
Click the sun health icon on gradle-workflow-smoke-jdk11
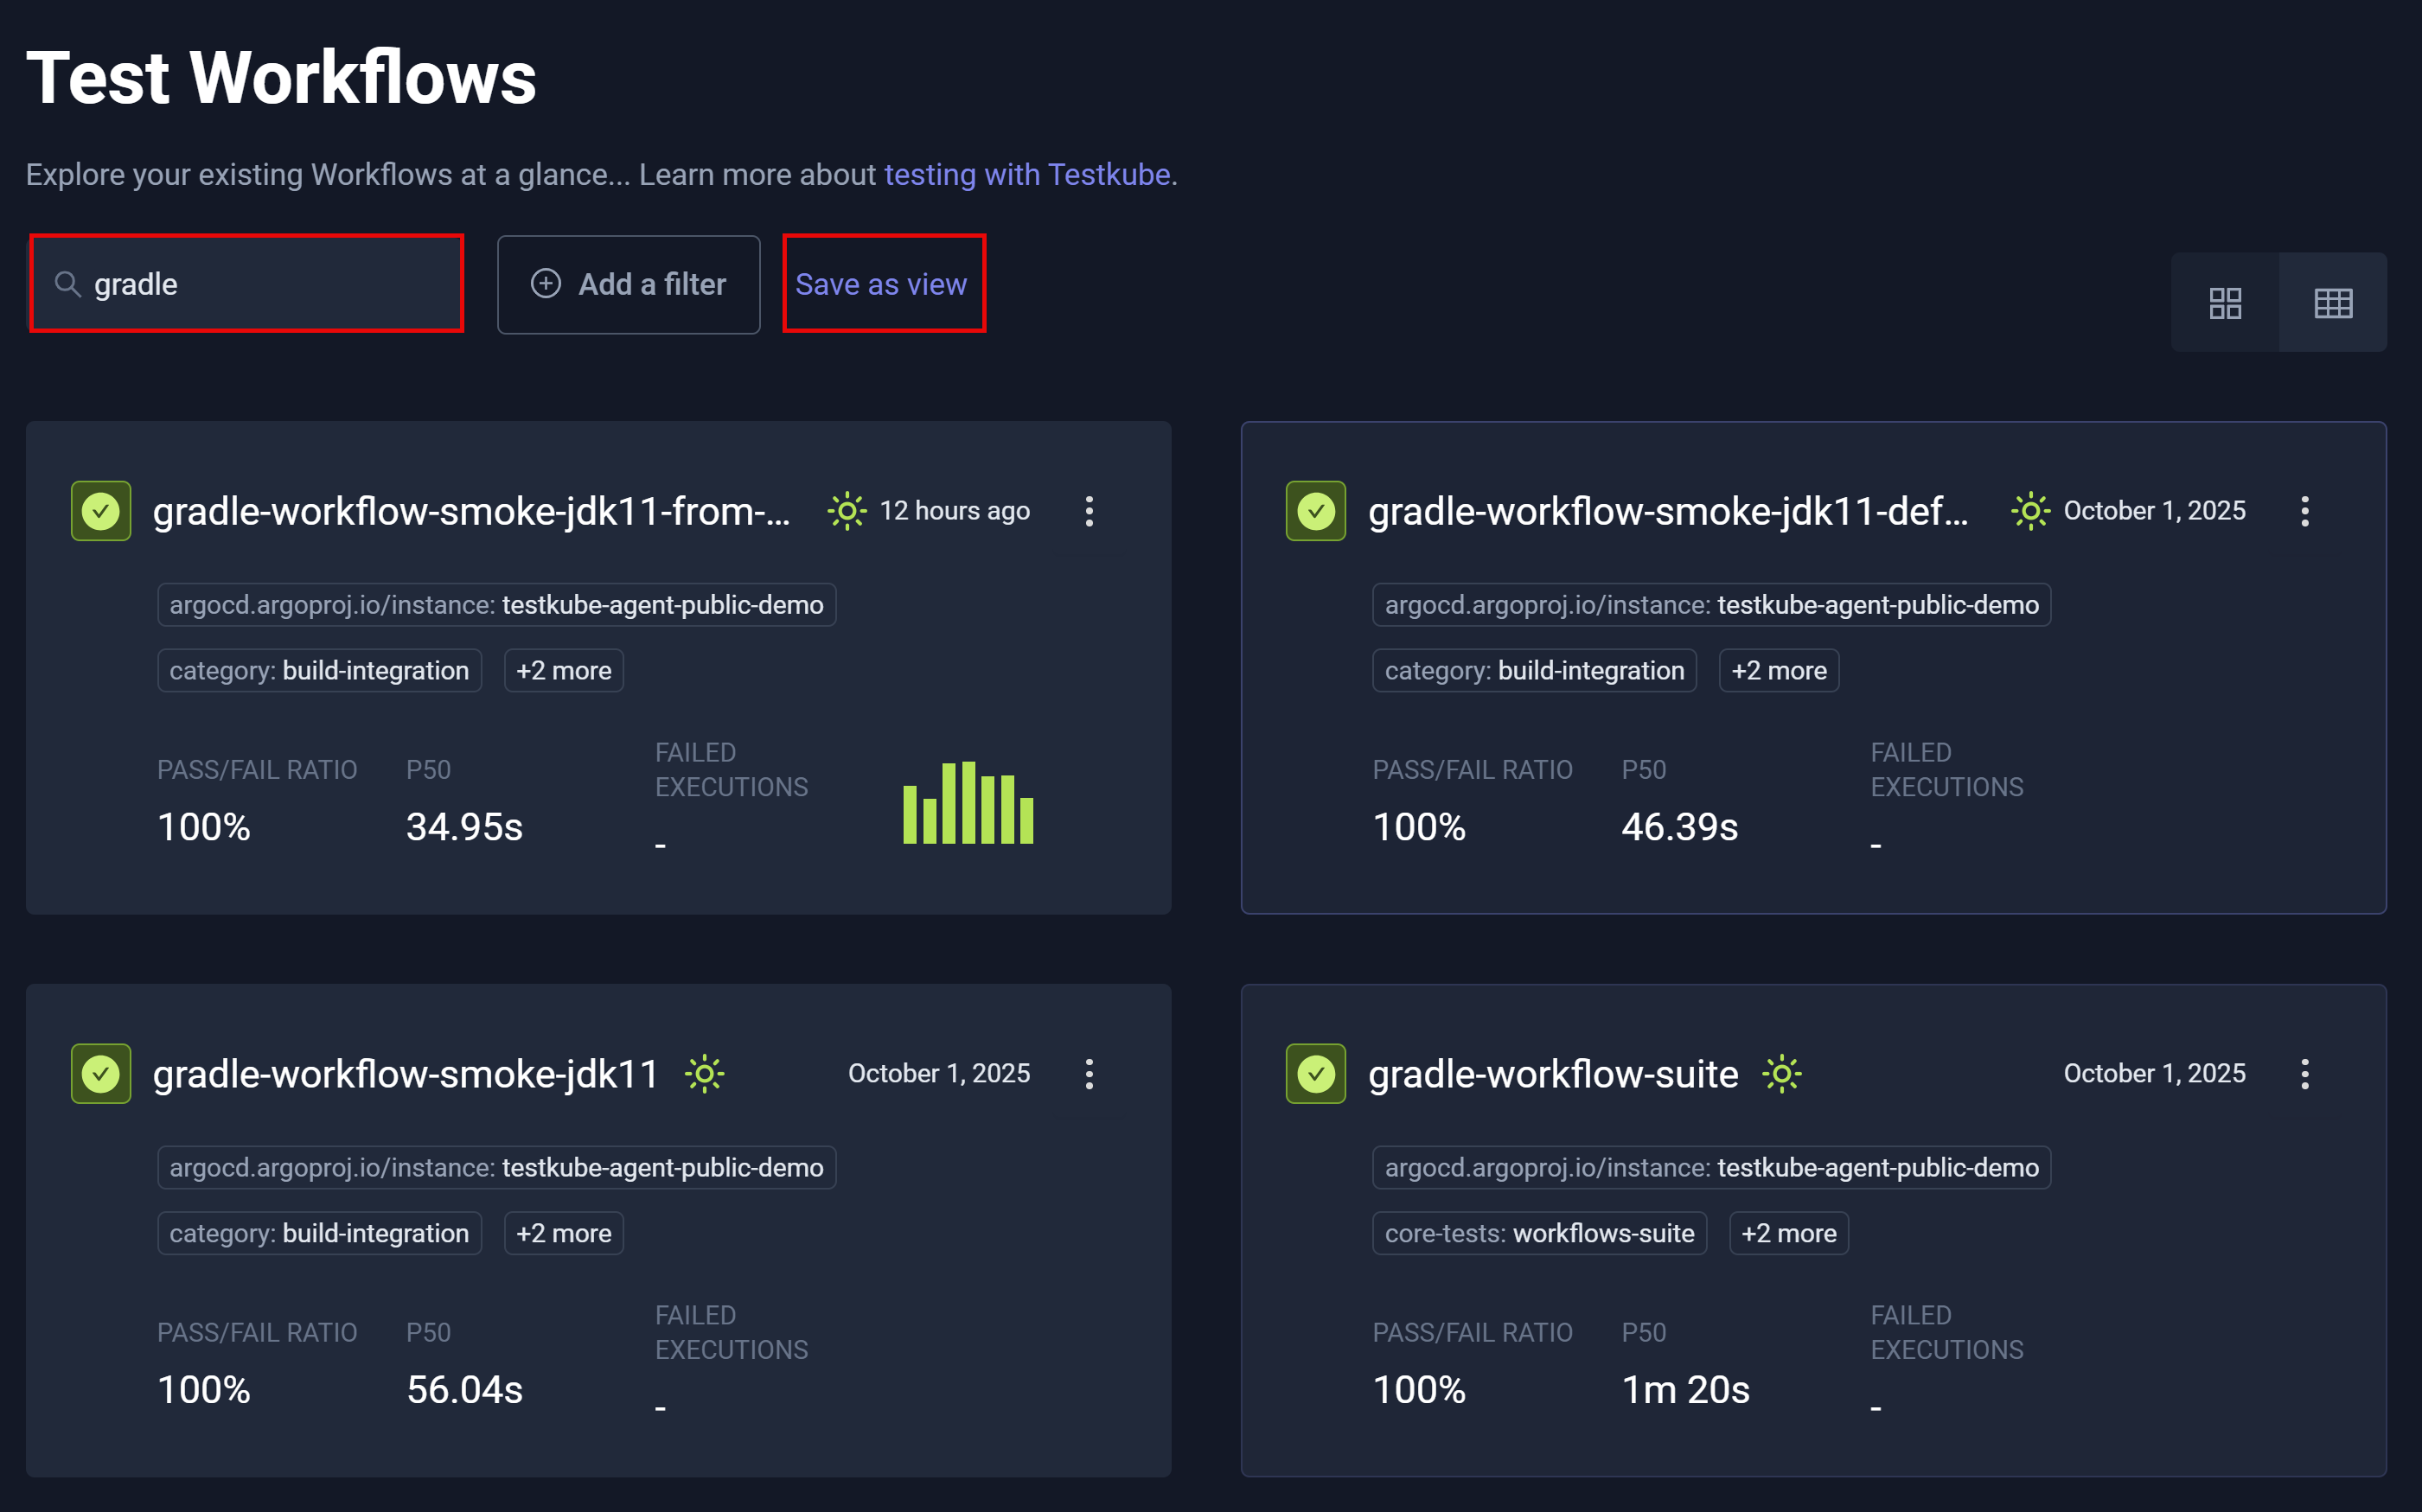tap(705, 1072)
